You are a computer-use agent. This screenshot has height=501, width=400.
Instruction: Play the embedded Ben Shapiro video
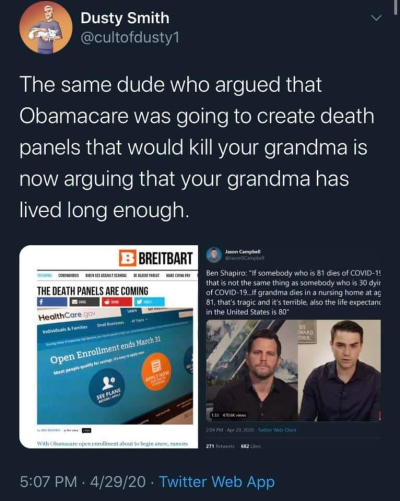point(293,370)
